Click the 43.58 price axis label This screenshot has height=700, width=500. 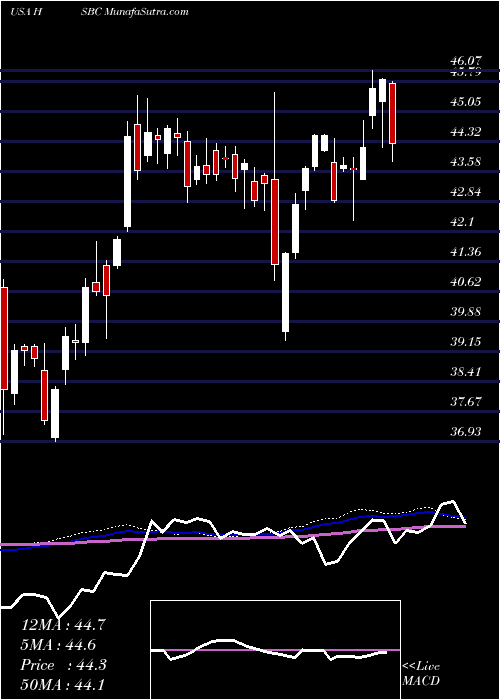tap(465, 161)
